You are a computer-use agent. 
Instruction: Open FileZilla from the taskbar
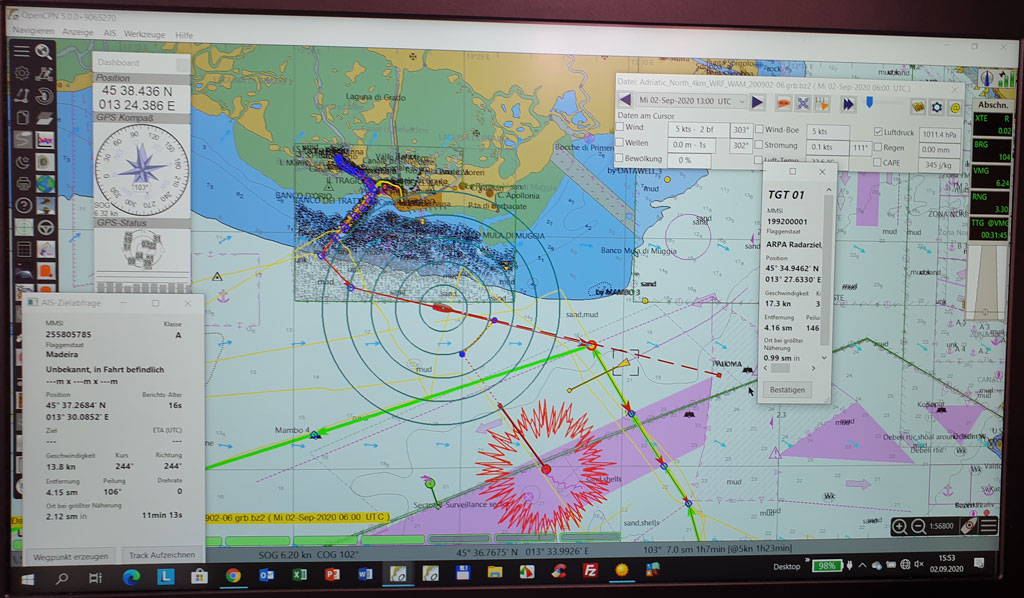click(590, 571)
